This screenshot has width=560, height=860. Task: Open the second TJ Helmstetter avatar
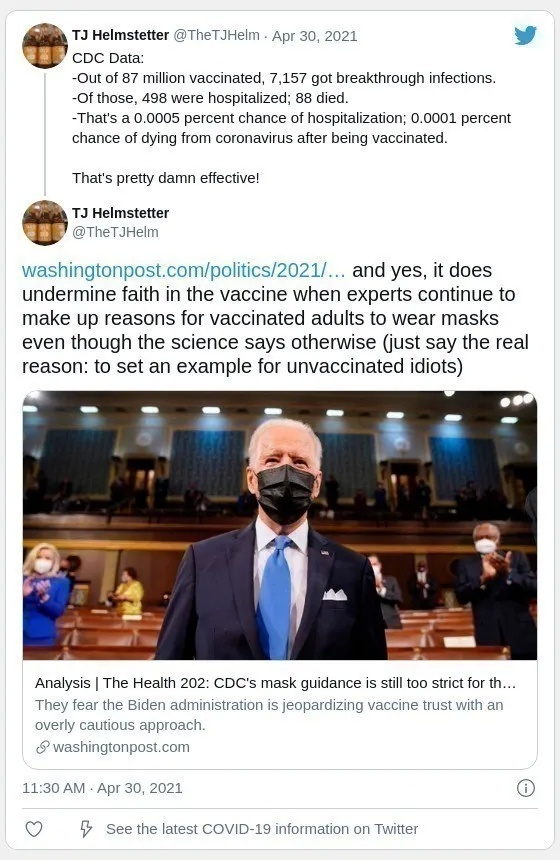(44, 223)
